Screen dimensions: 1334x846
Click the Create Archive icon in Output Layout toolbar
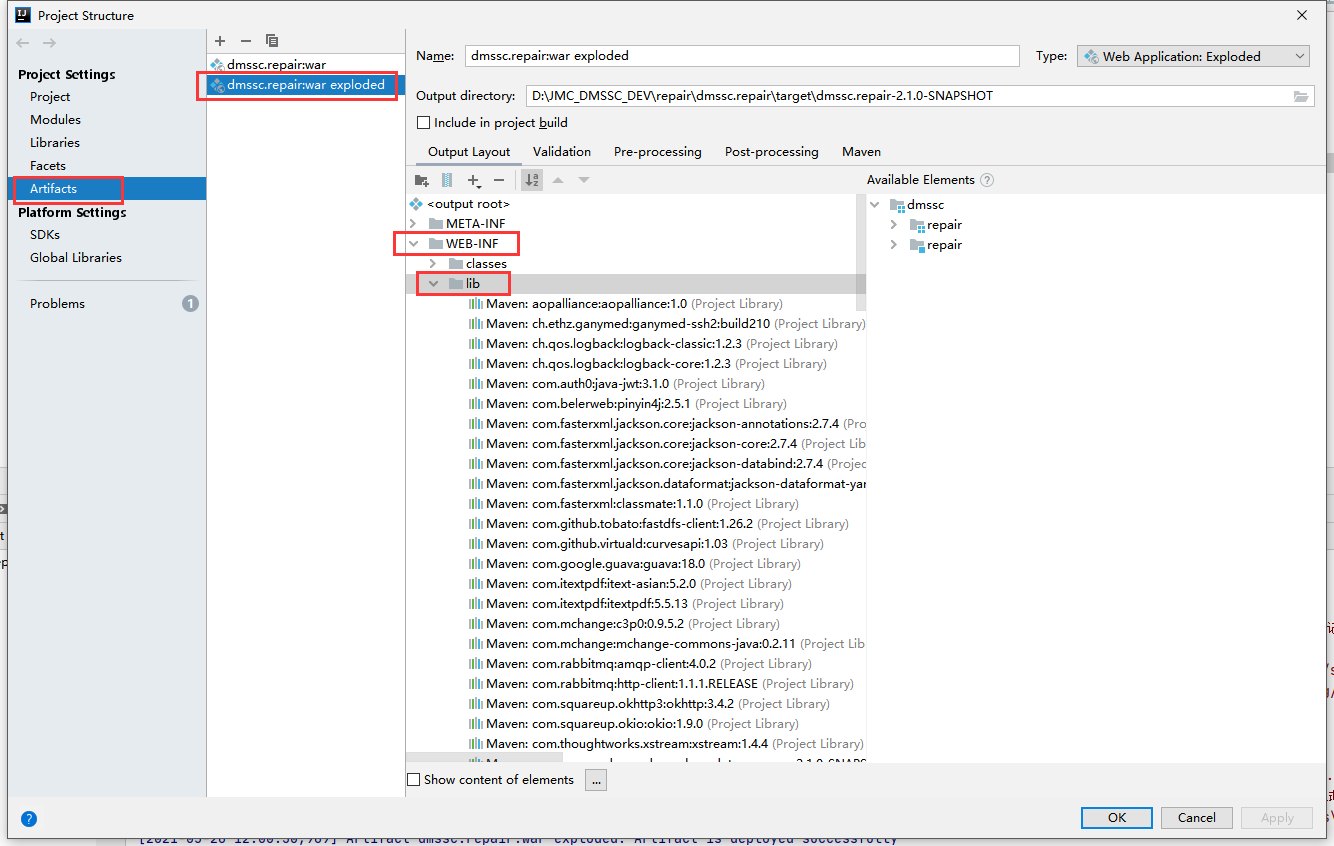point(447,180)
